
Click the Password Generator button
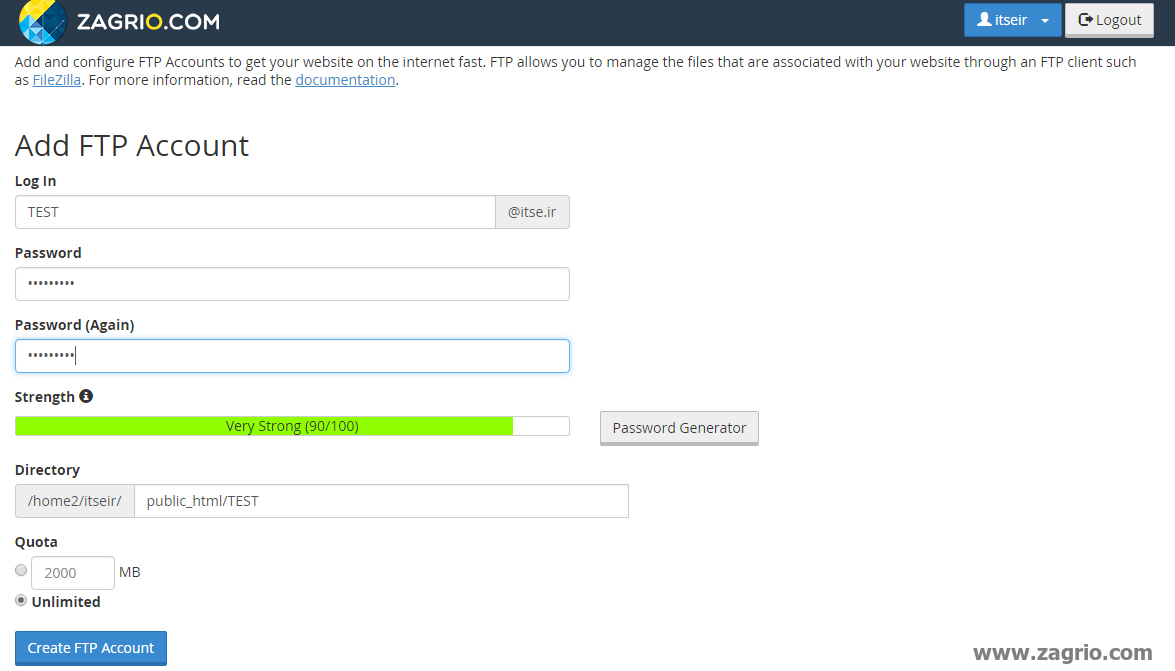click(x=679, y=428)
